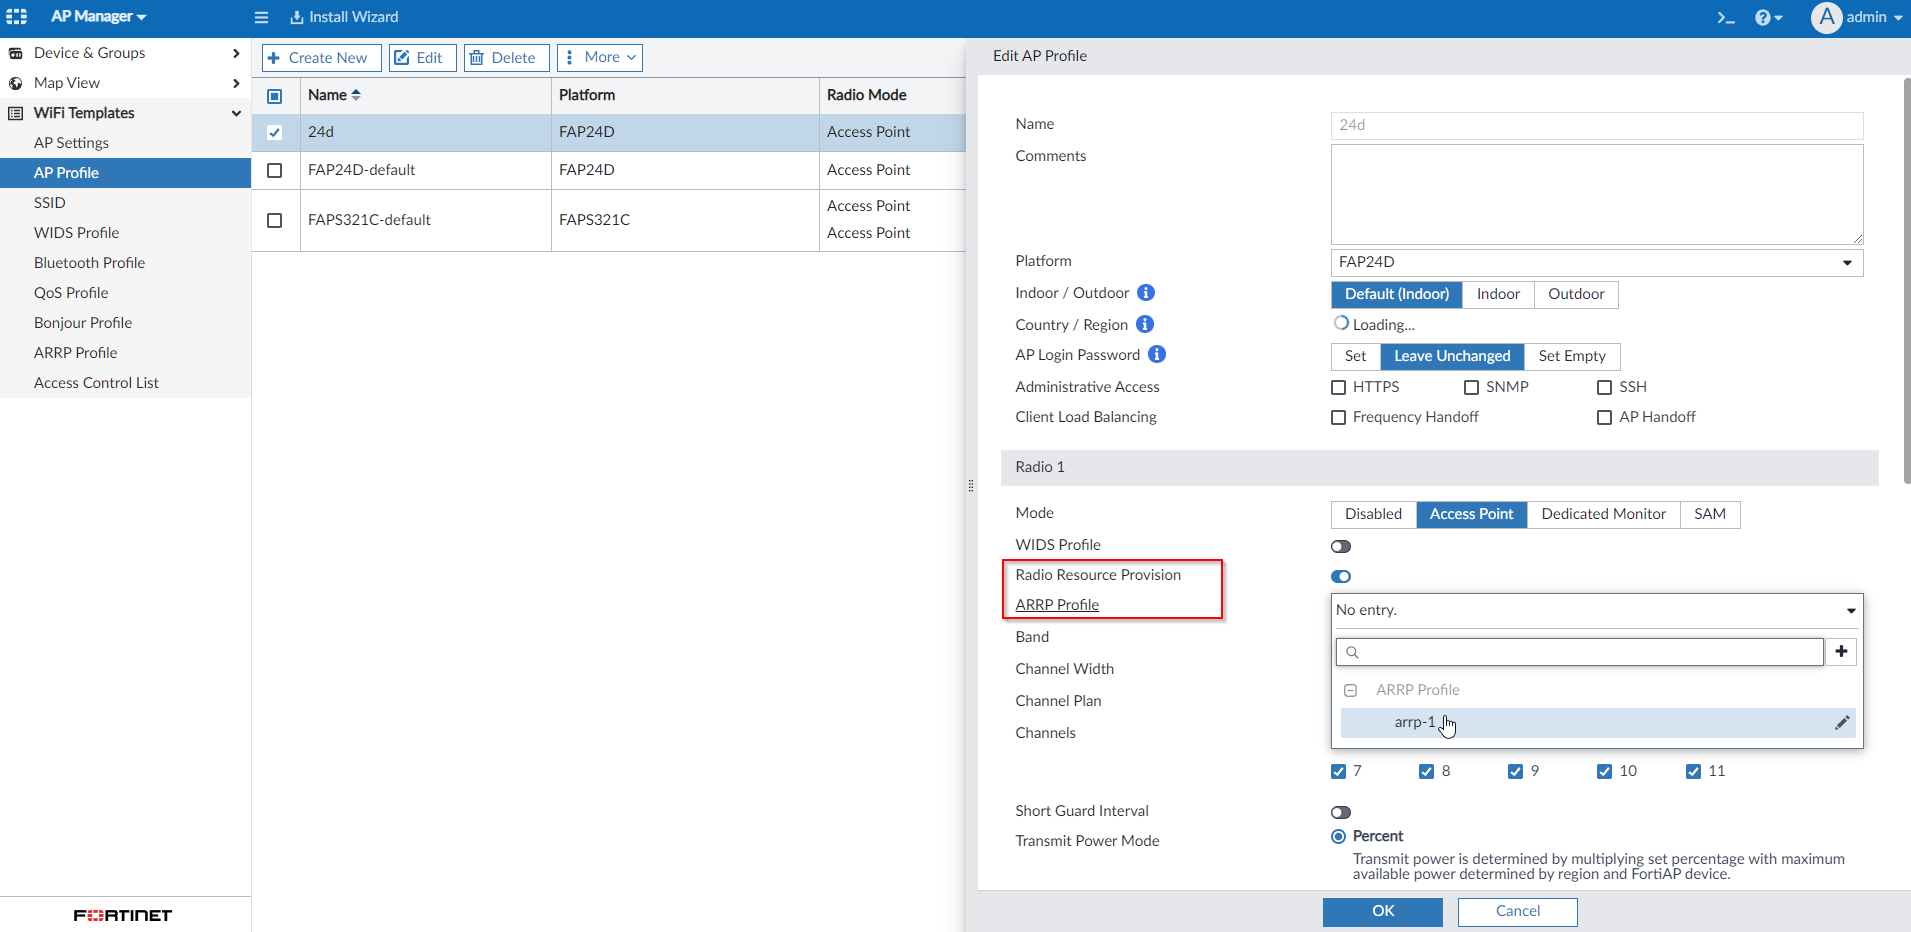This screenshot has height=932, width=1911.
Task: Expand the More actions dropdown
Action: (x=600, y=58)
